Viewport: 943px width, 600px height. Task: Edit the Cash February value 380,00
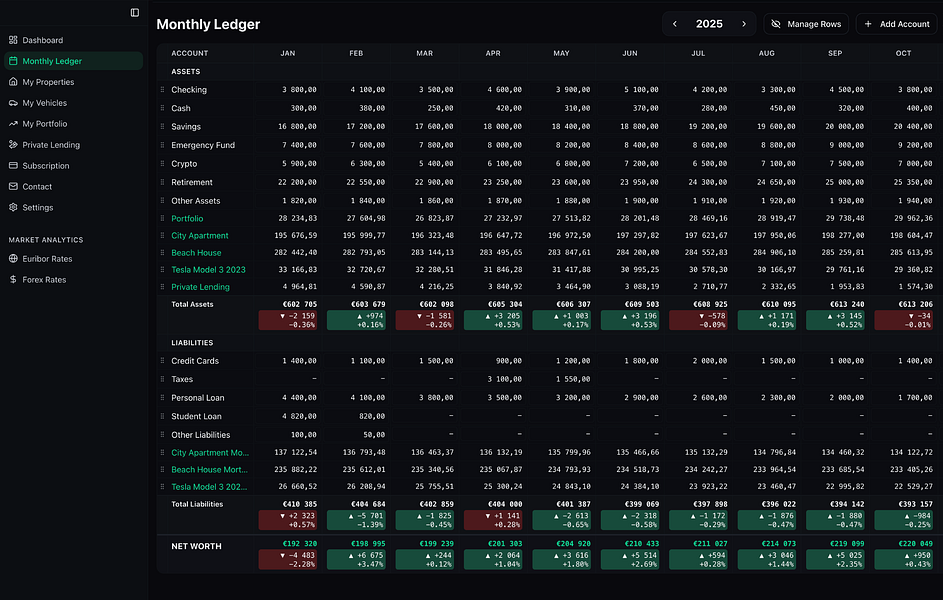click(356, 108)
